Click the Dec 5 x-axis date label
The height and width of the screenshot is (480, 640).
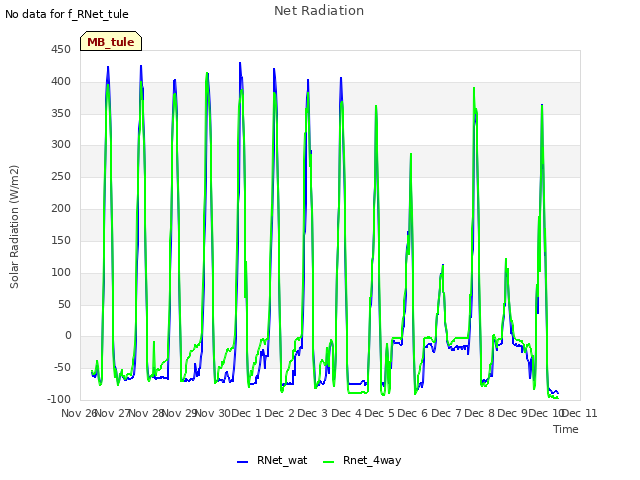click(x=380, y=413)
